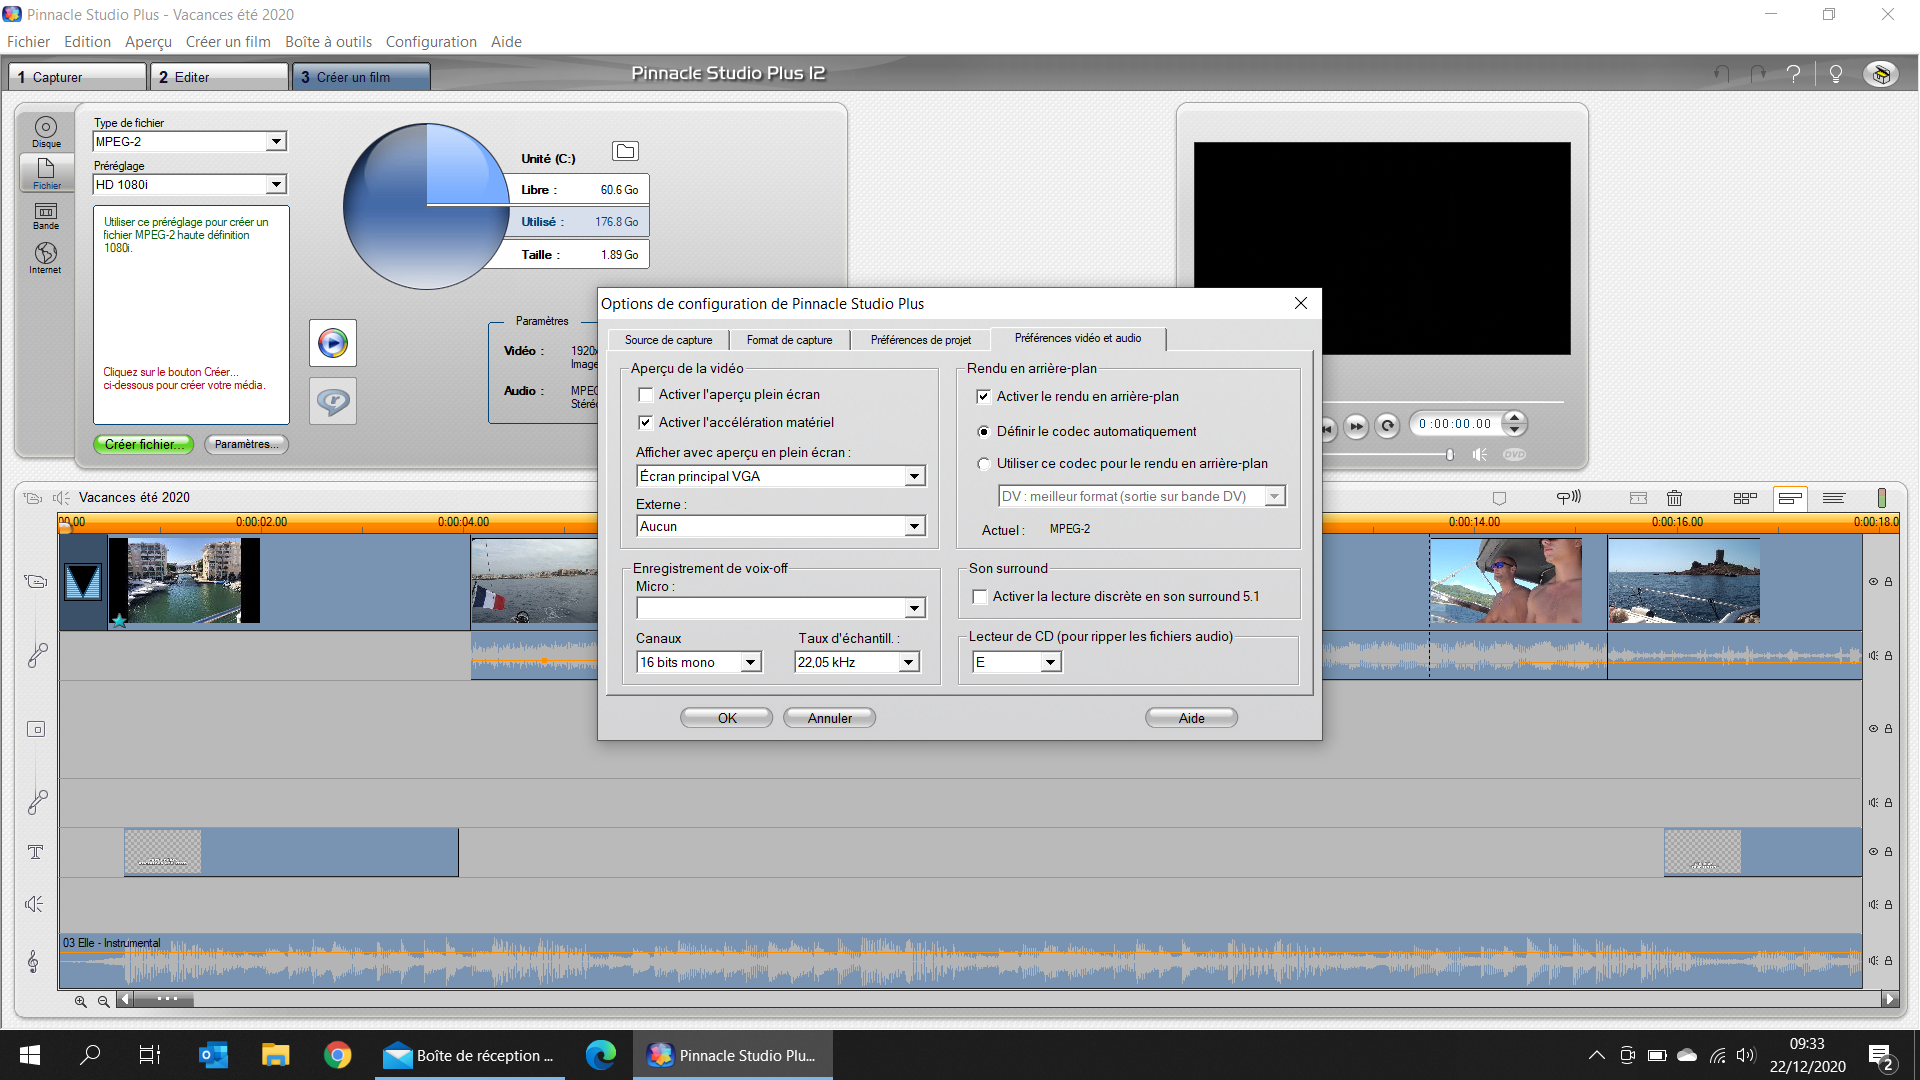Screen dimensions: 1920x1080
Task: Open the 22,05 kHz sample rate dropdown
Action: tap(908, 663)
